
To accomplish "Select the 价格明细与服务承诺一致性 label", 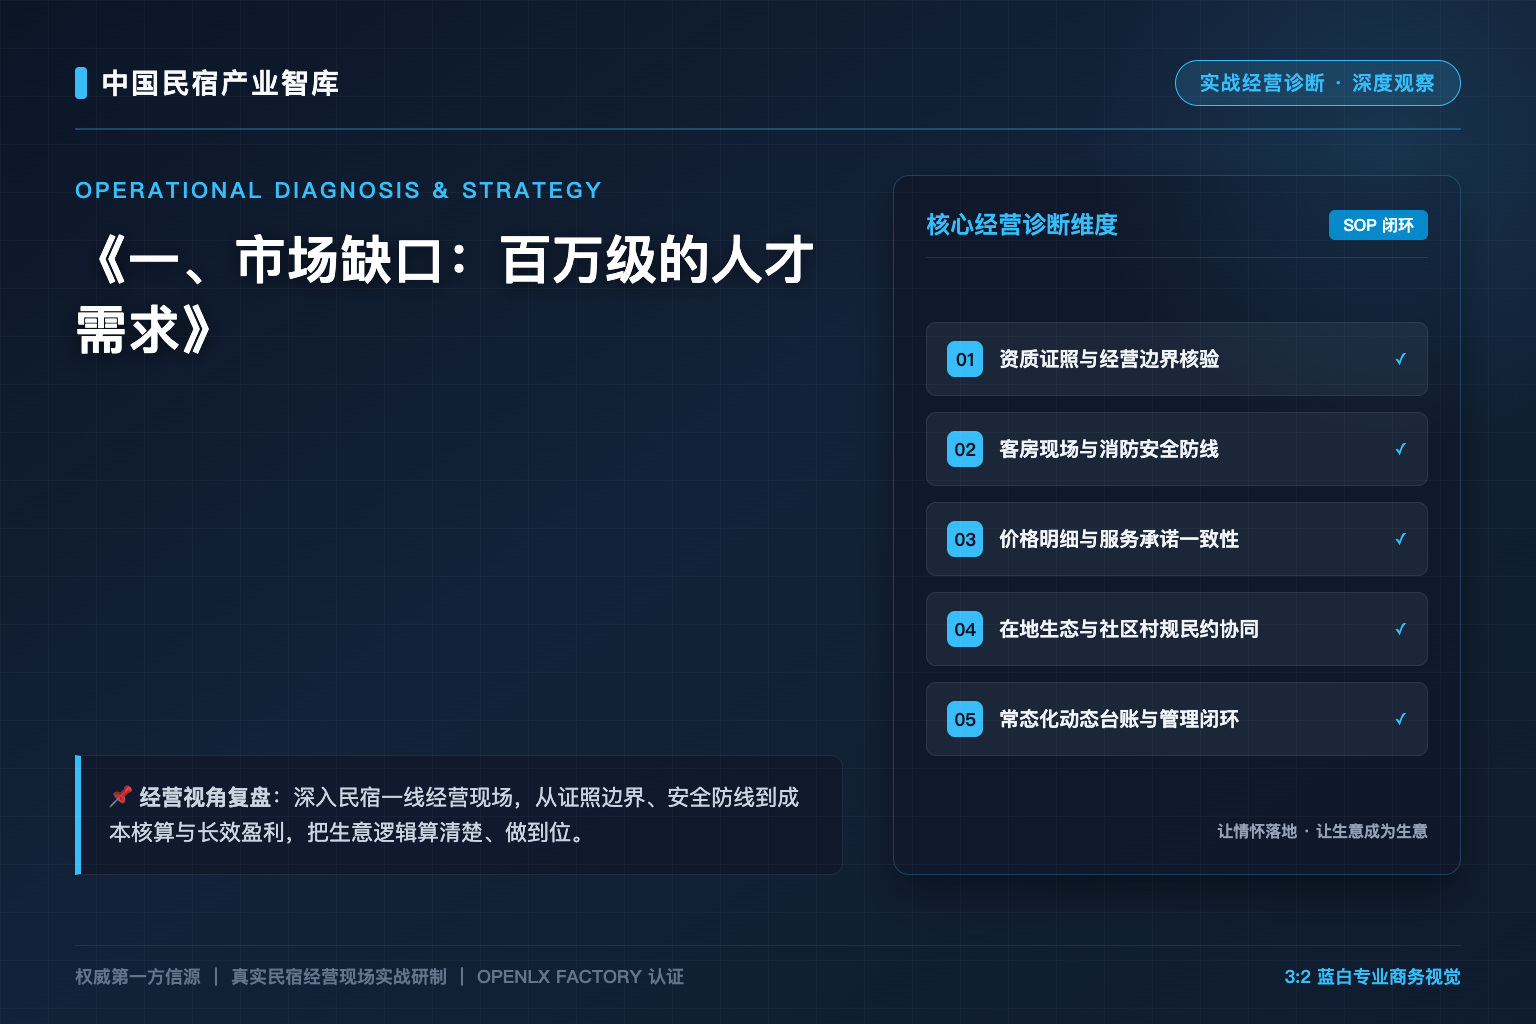I will click(x=1119, y=539).
